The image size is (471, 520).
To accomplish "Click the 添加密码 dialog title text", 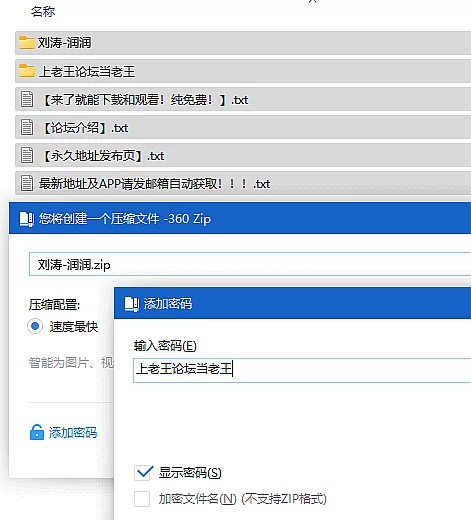I will pos(168,304).
